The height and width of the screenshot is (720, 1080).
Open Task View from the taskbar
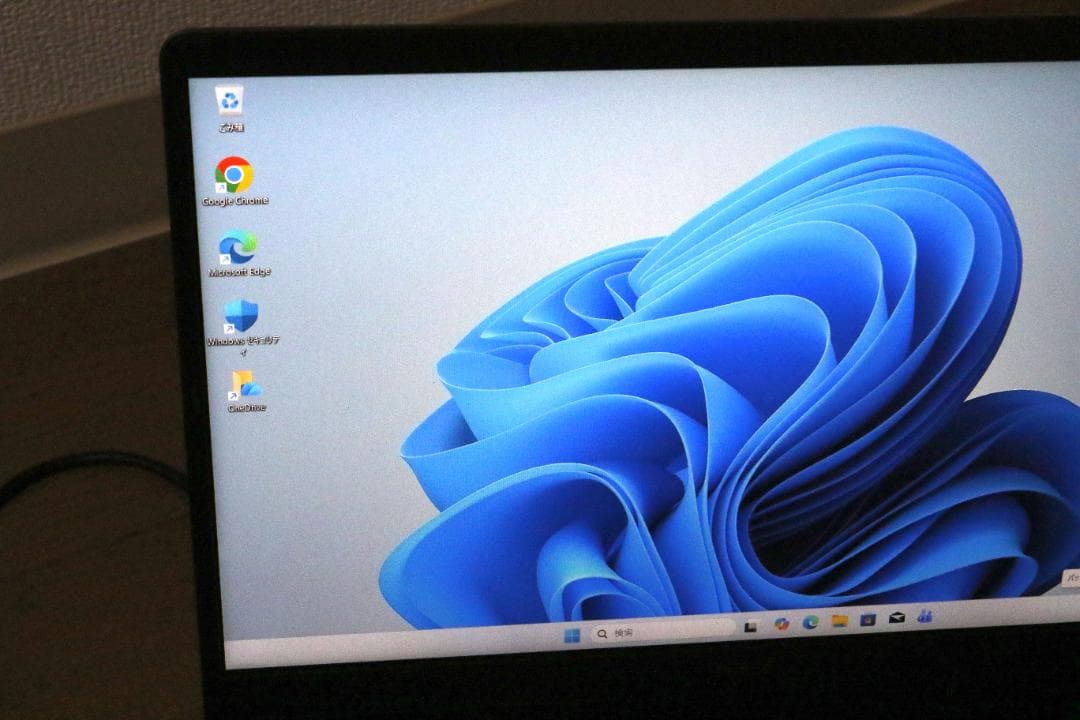coord(751,624)
